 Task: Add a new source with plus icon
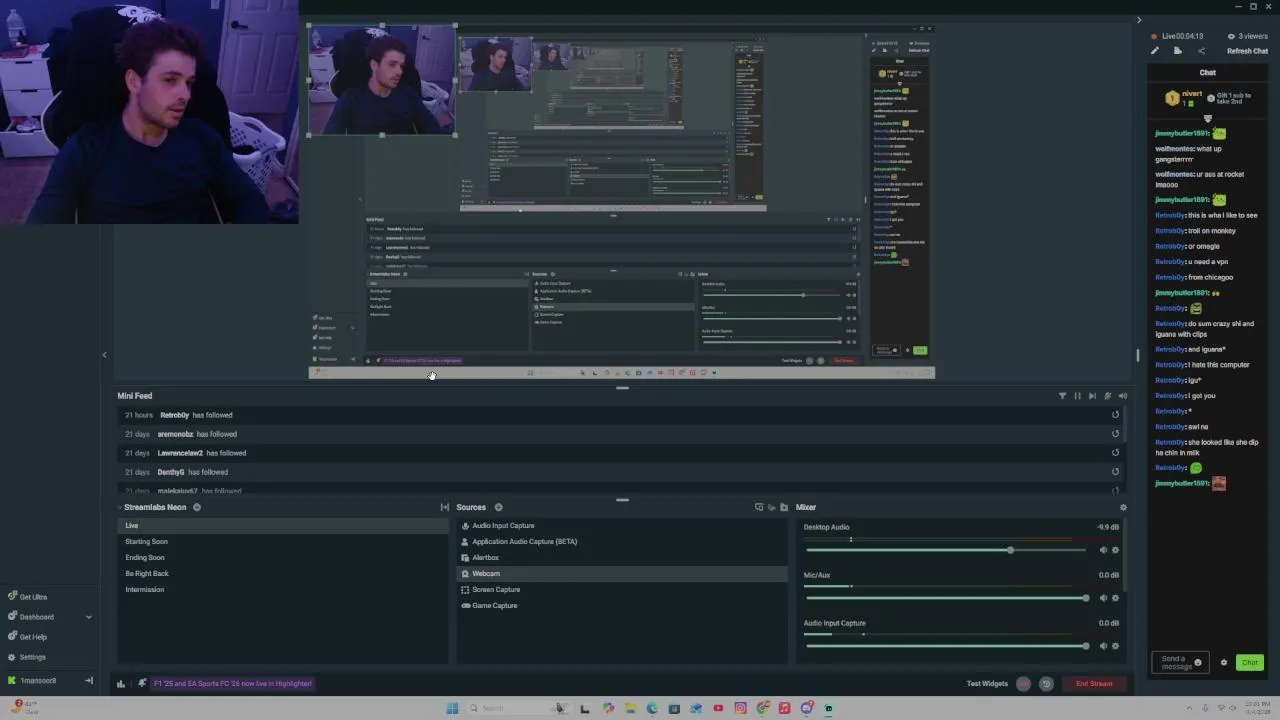coord(498,507)
